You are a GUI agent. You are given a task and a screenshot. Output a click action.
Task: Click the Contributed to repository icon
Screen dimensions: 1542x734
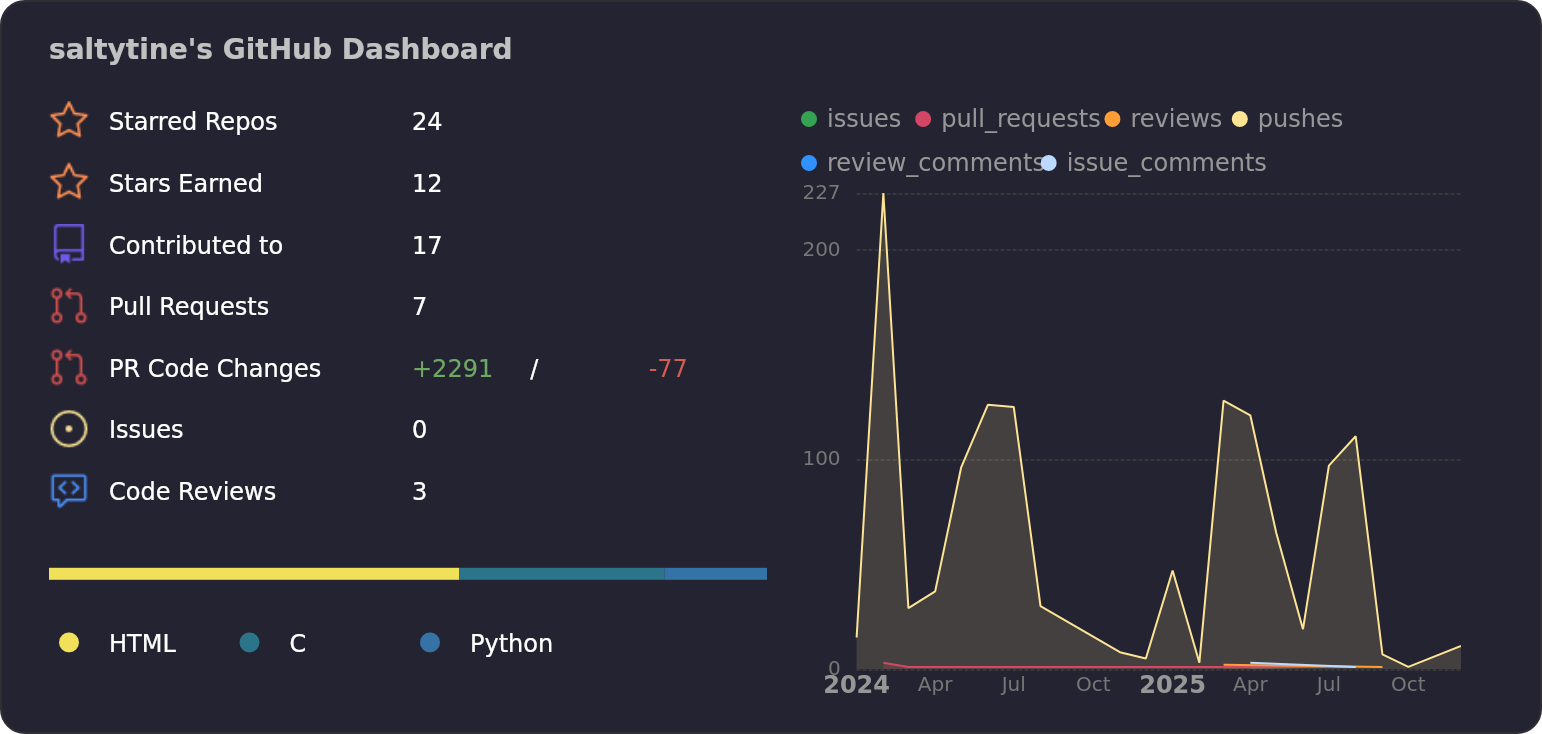point(68,245)
